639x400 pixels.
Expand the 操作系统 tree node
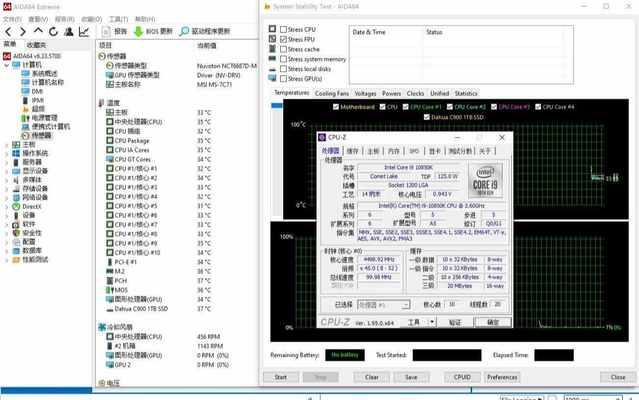7,153
